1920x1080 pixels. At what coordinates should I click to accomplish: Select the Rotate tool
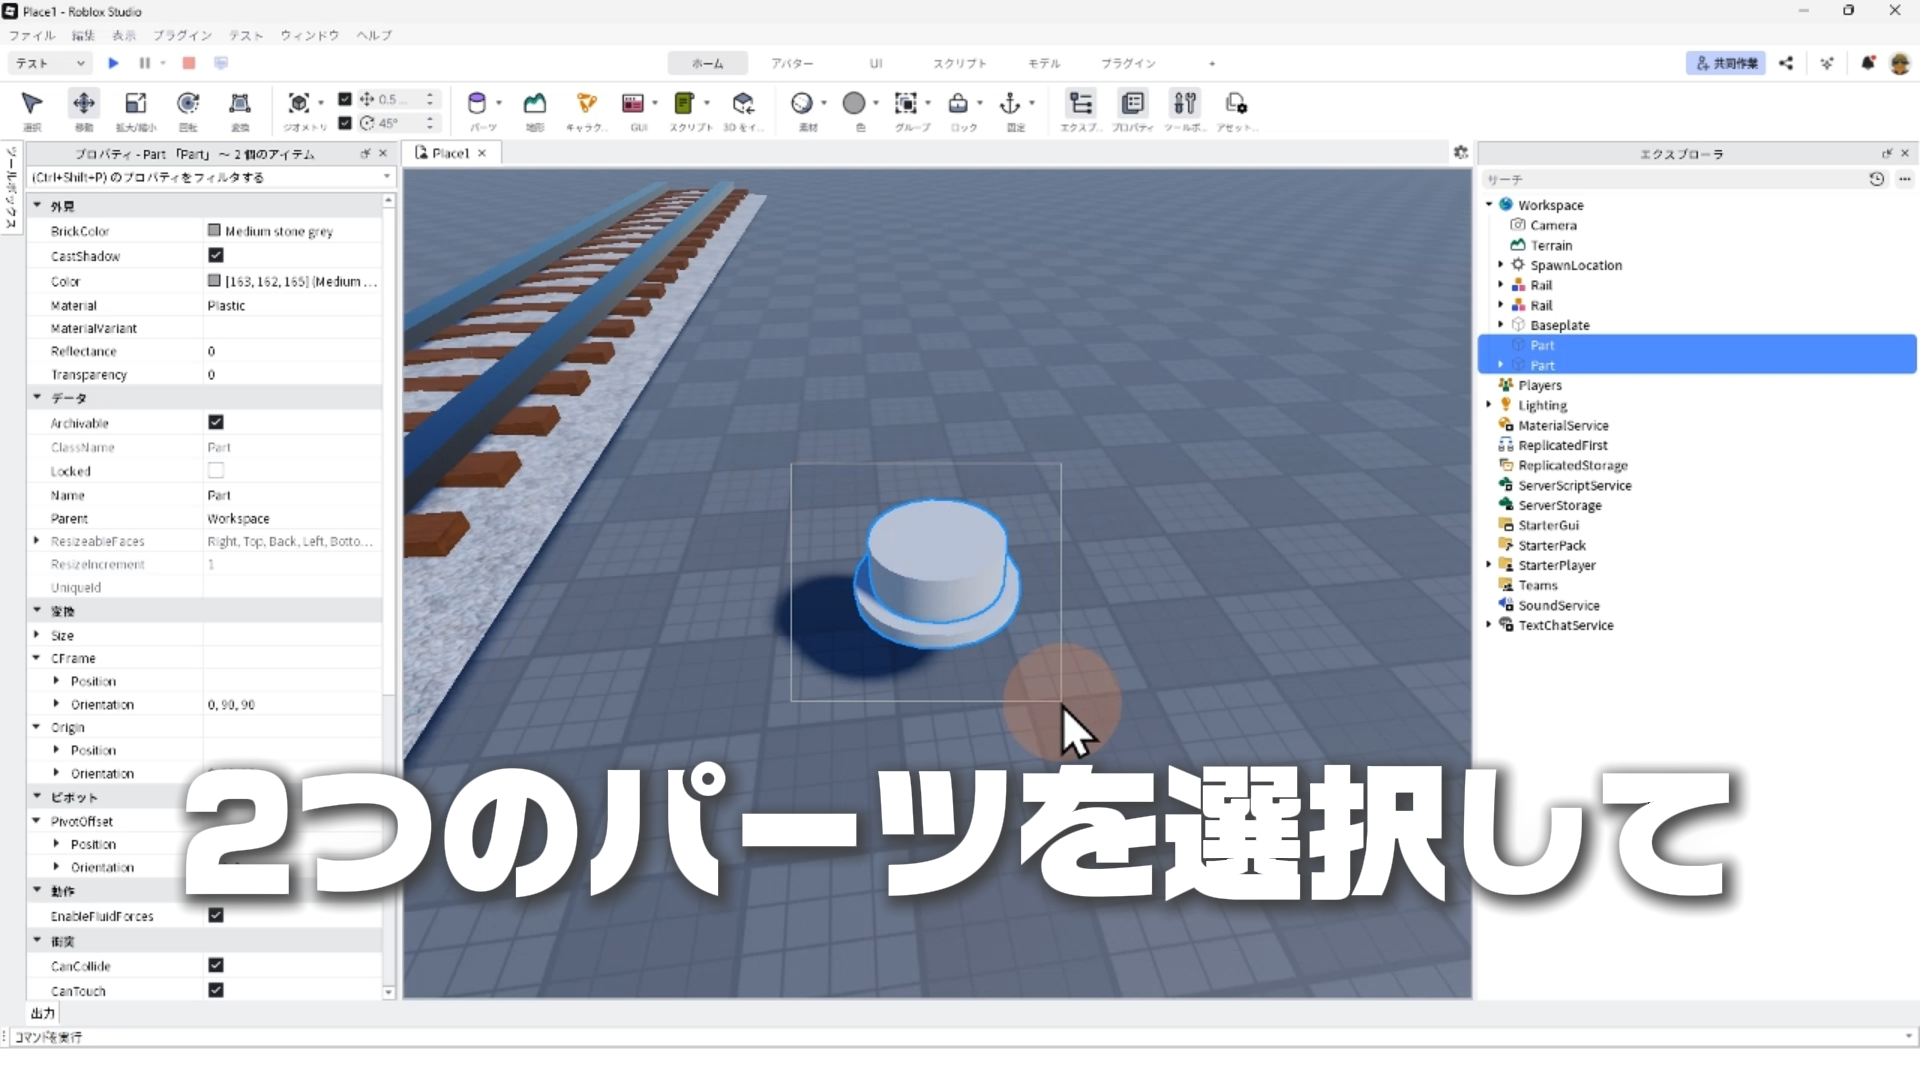(x=188, y=104)
